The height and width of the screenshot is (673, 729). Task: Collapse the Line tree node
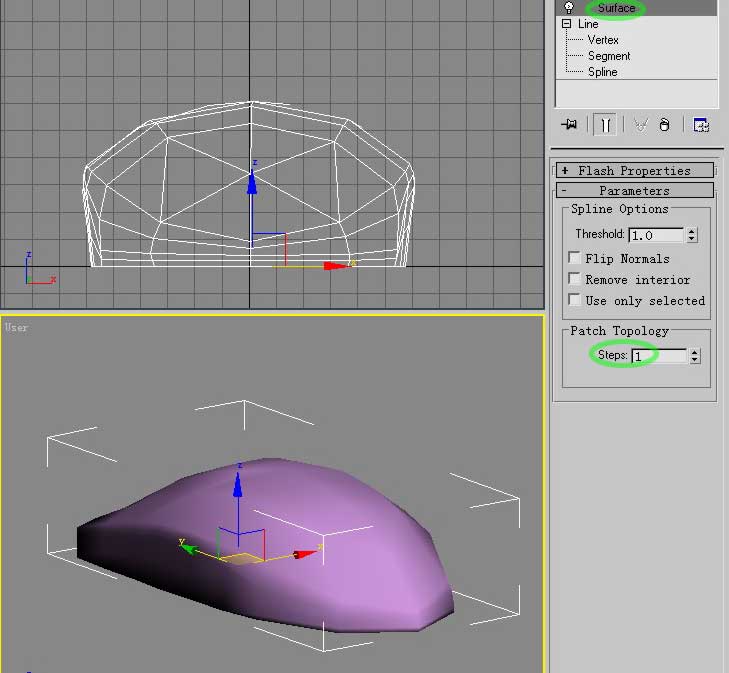click(567, 24)
